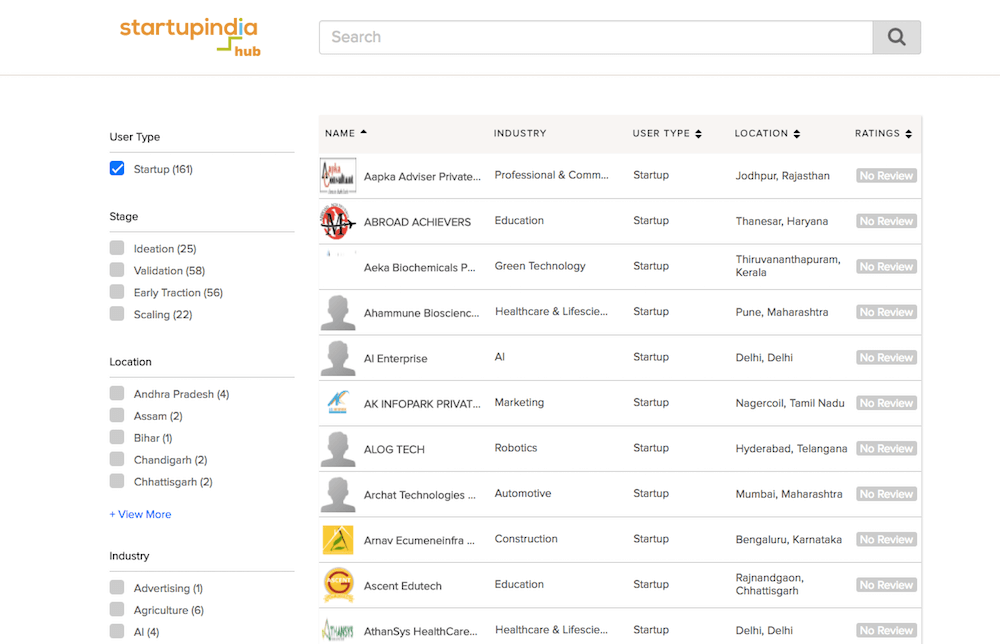Click the search magnifying glass icon
The height and width of the screenshot is (644, 1000).
[895, 36]
